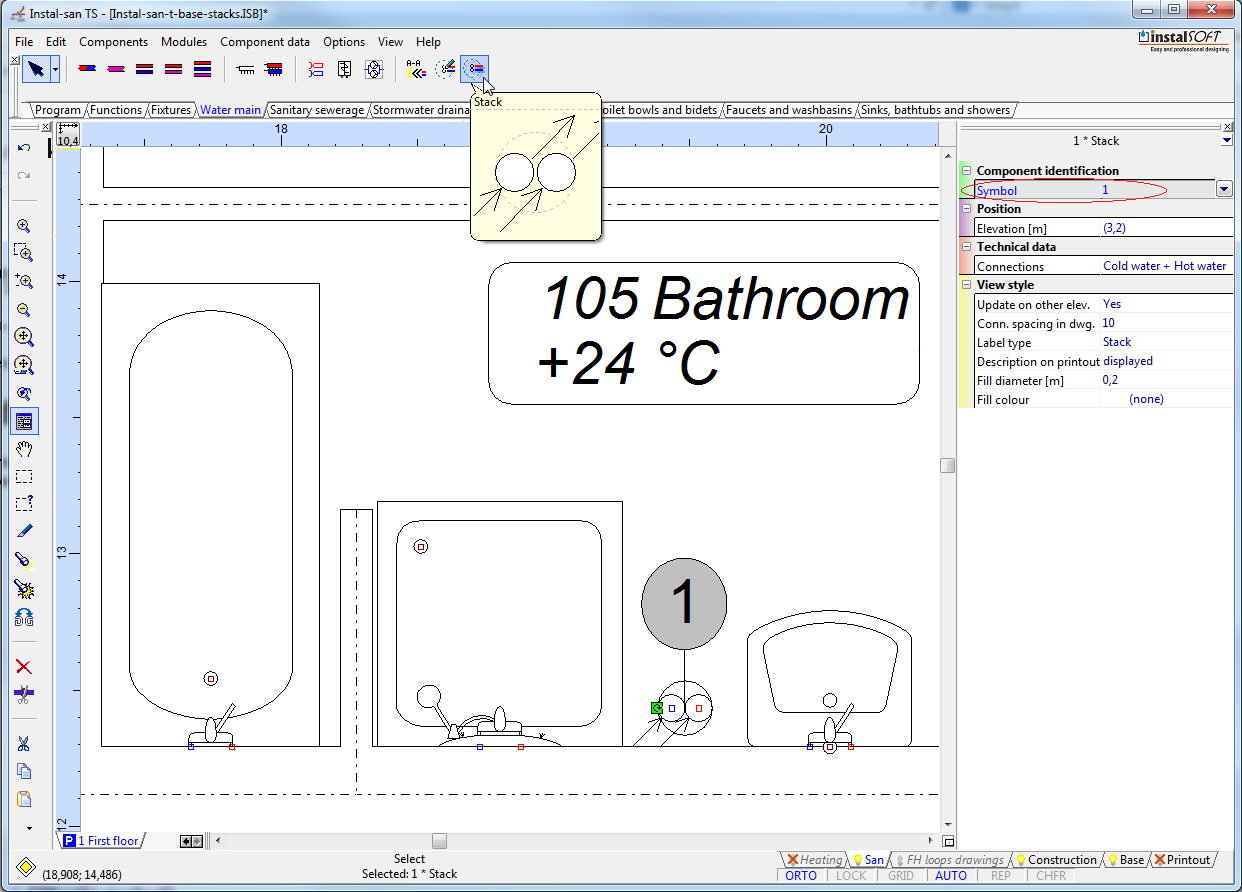
Task: Toggle ORTO mode in status bar
Action: tap(801, 876)
